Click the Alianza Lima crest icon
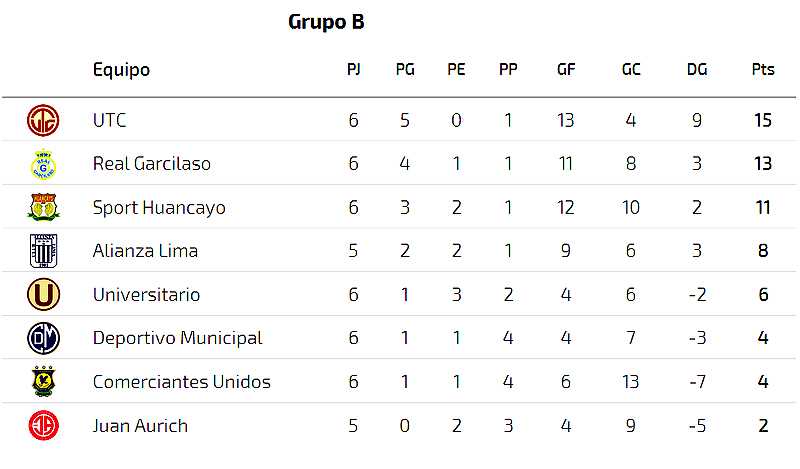The width and height of the screenshot is (800, 469). click(x=43, y=251)
